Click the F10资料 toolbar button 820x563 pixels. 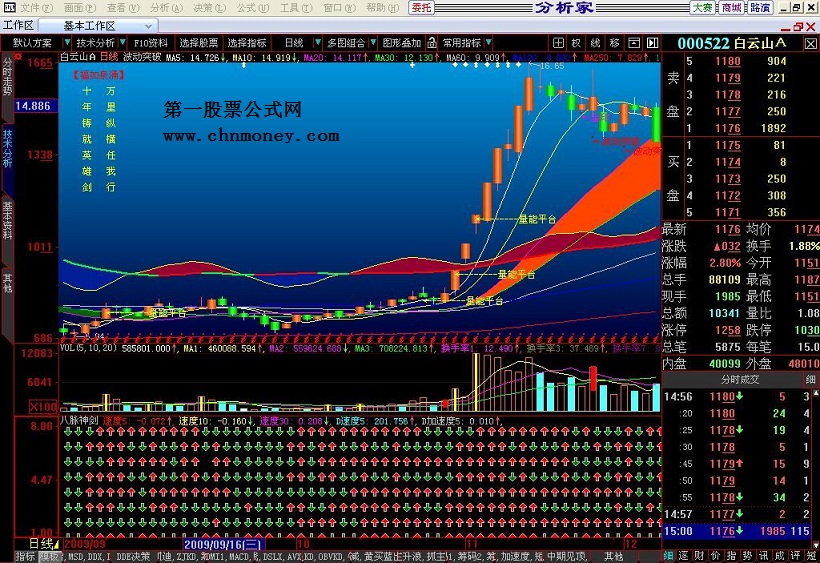[x=151, y=43]
